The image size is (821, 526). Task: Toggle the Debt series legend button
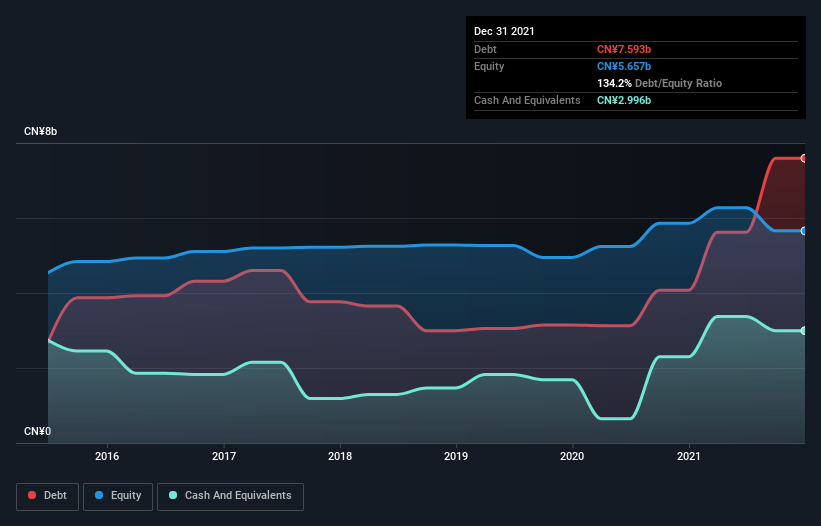[x=48, y=496]
